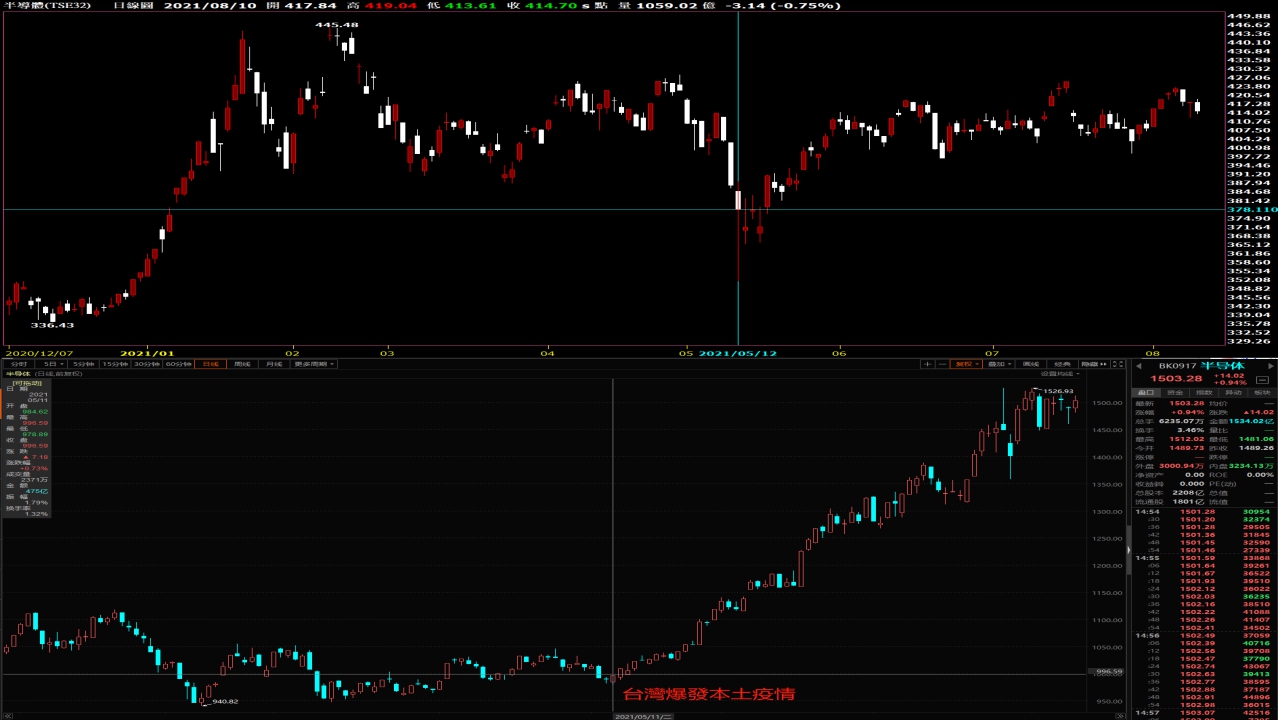Click the minus zoom-out chart icon
Screen dimensions: 1279x720
pyautogui.click(x=943, y=364)
